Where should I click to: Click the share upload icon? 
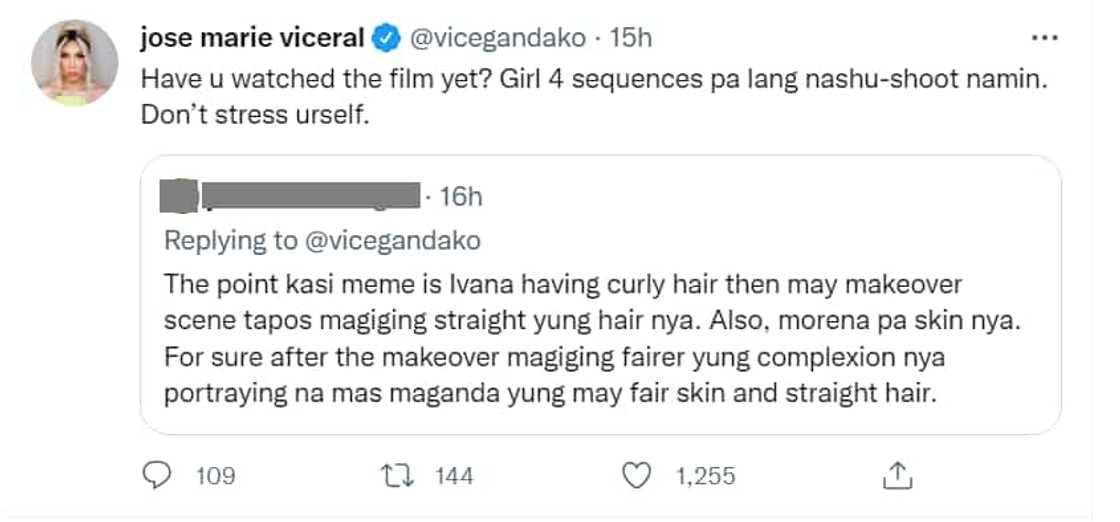click(897, 475)
